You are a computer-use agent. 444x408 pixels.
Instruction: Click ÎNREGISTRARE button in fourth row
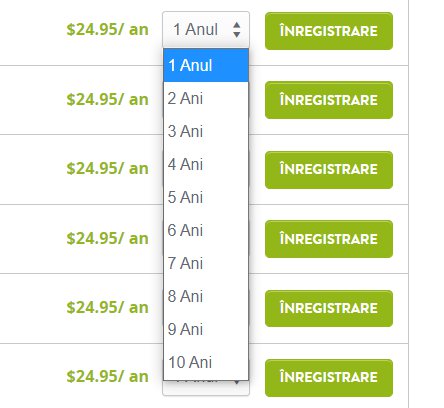pos(329,239)
